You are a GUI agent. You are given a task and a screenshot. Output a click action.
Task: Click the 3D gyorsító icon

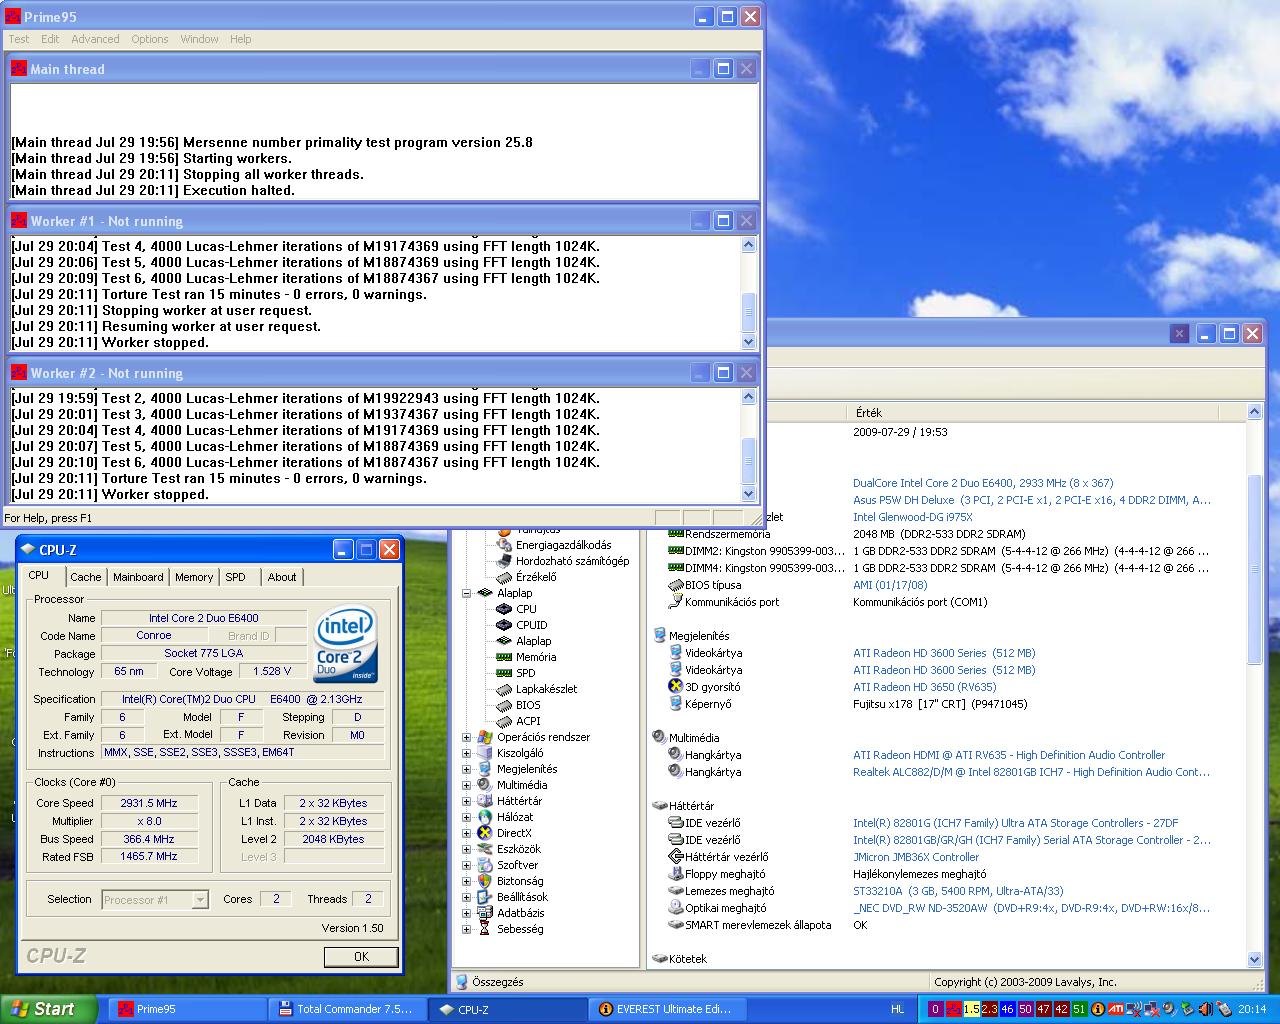point(675,687)
